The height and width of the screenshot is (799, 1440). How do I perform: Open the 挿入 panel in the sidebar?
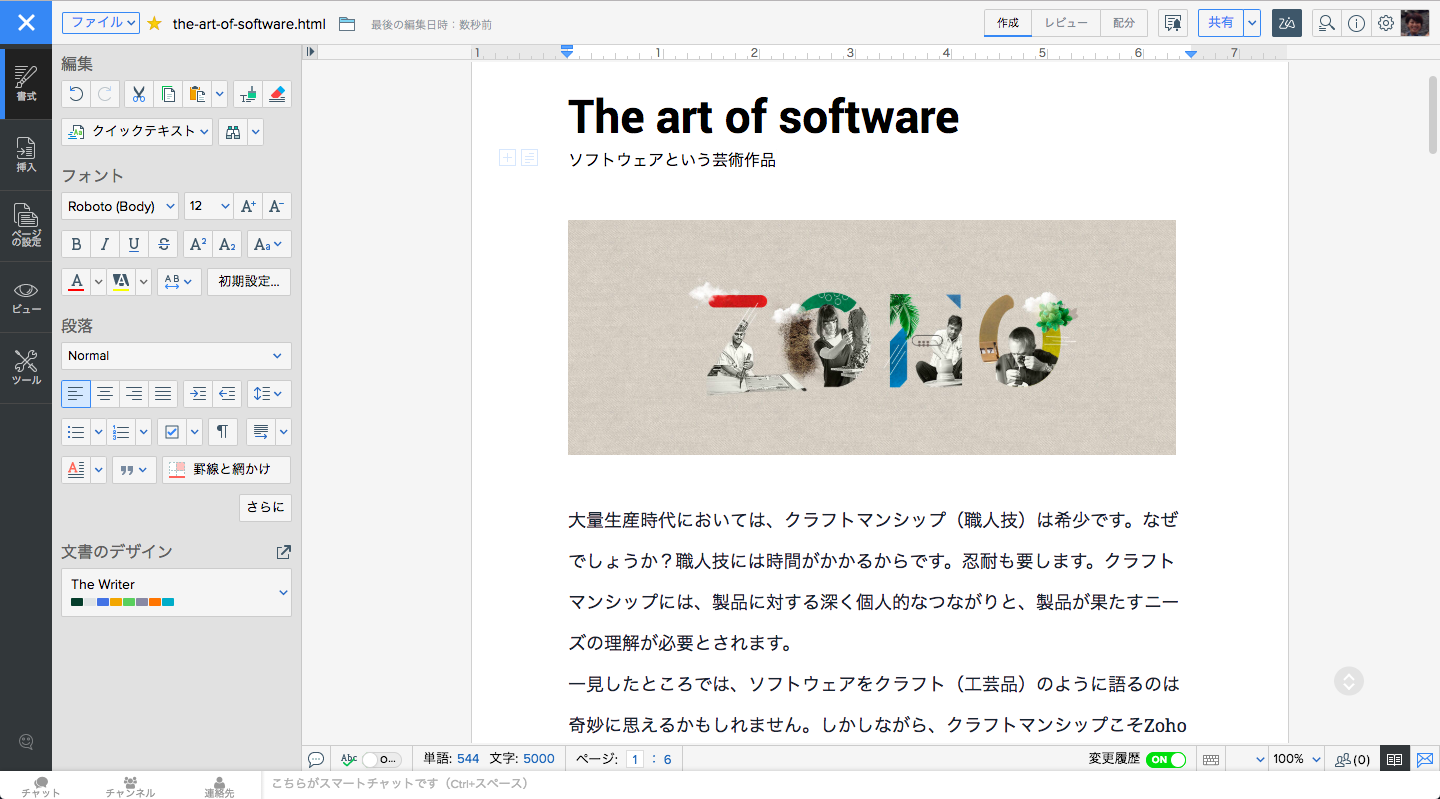click(x=26, y=155)
